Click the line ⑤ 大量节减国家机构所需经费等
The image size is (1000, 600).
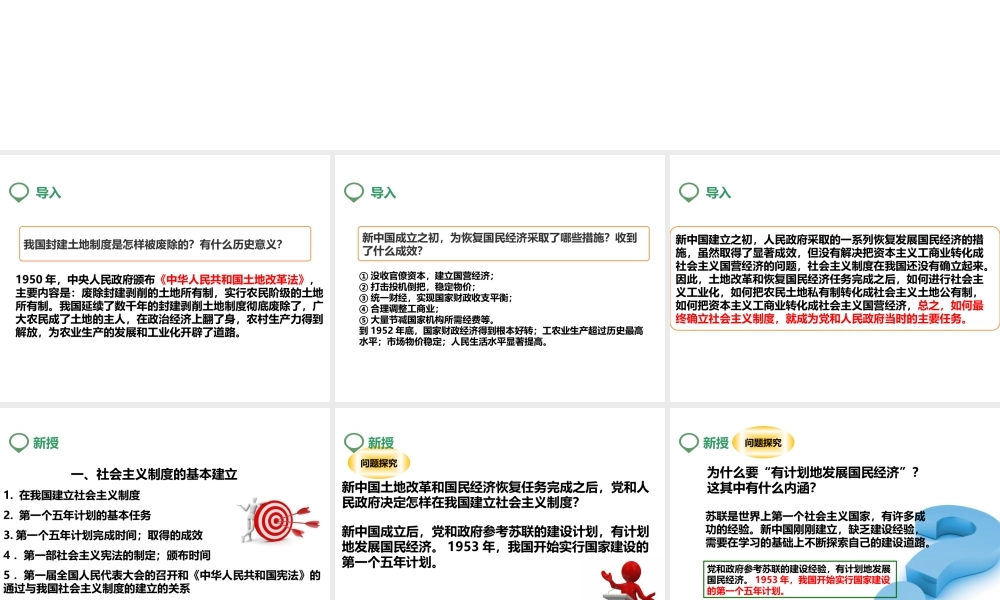427,319
